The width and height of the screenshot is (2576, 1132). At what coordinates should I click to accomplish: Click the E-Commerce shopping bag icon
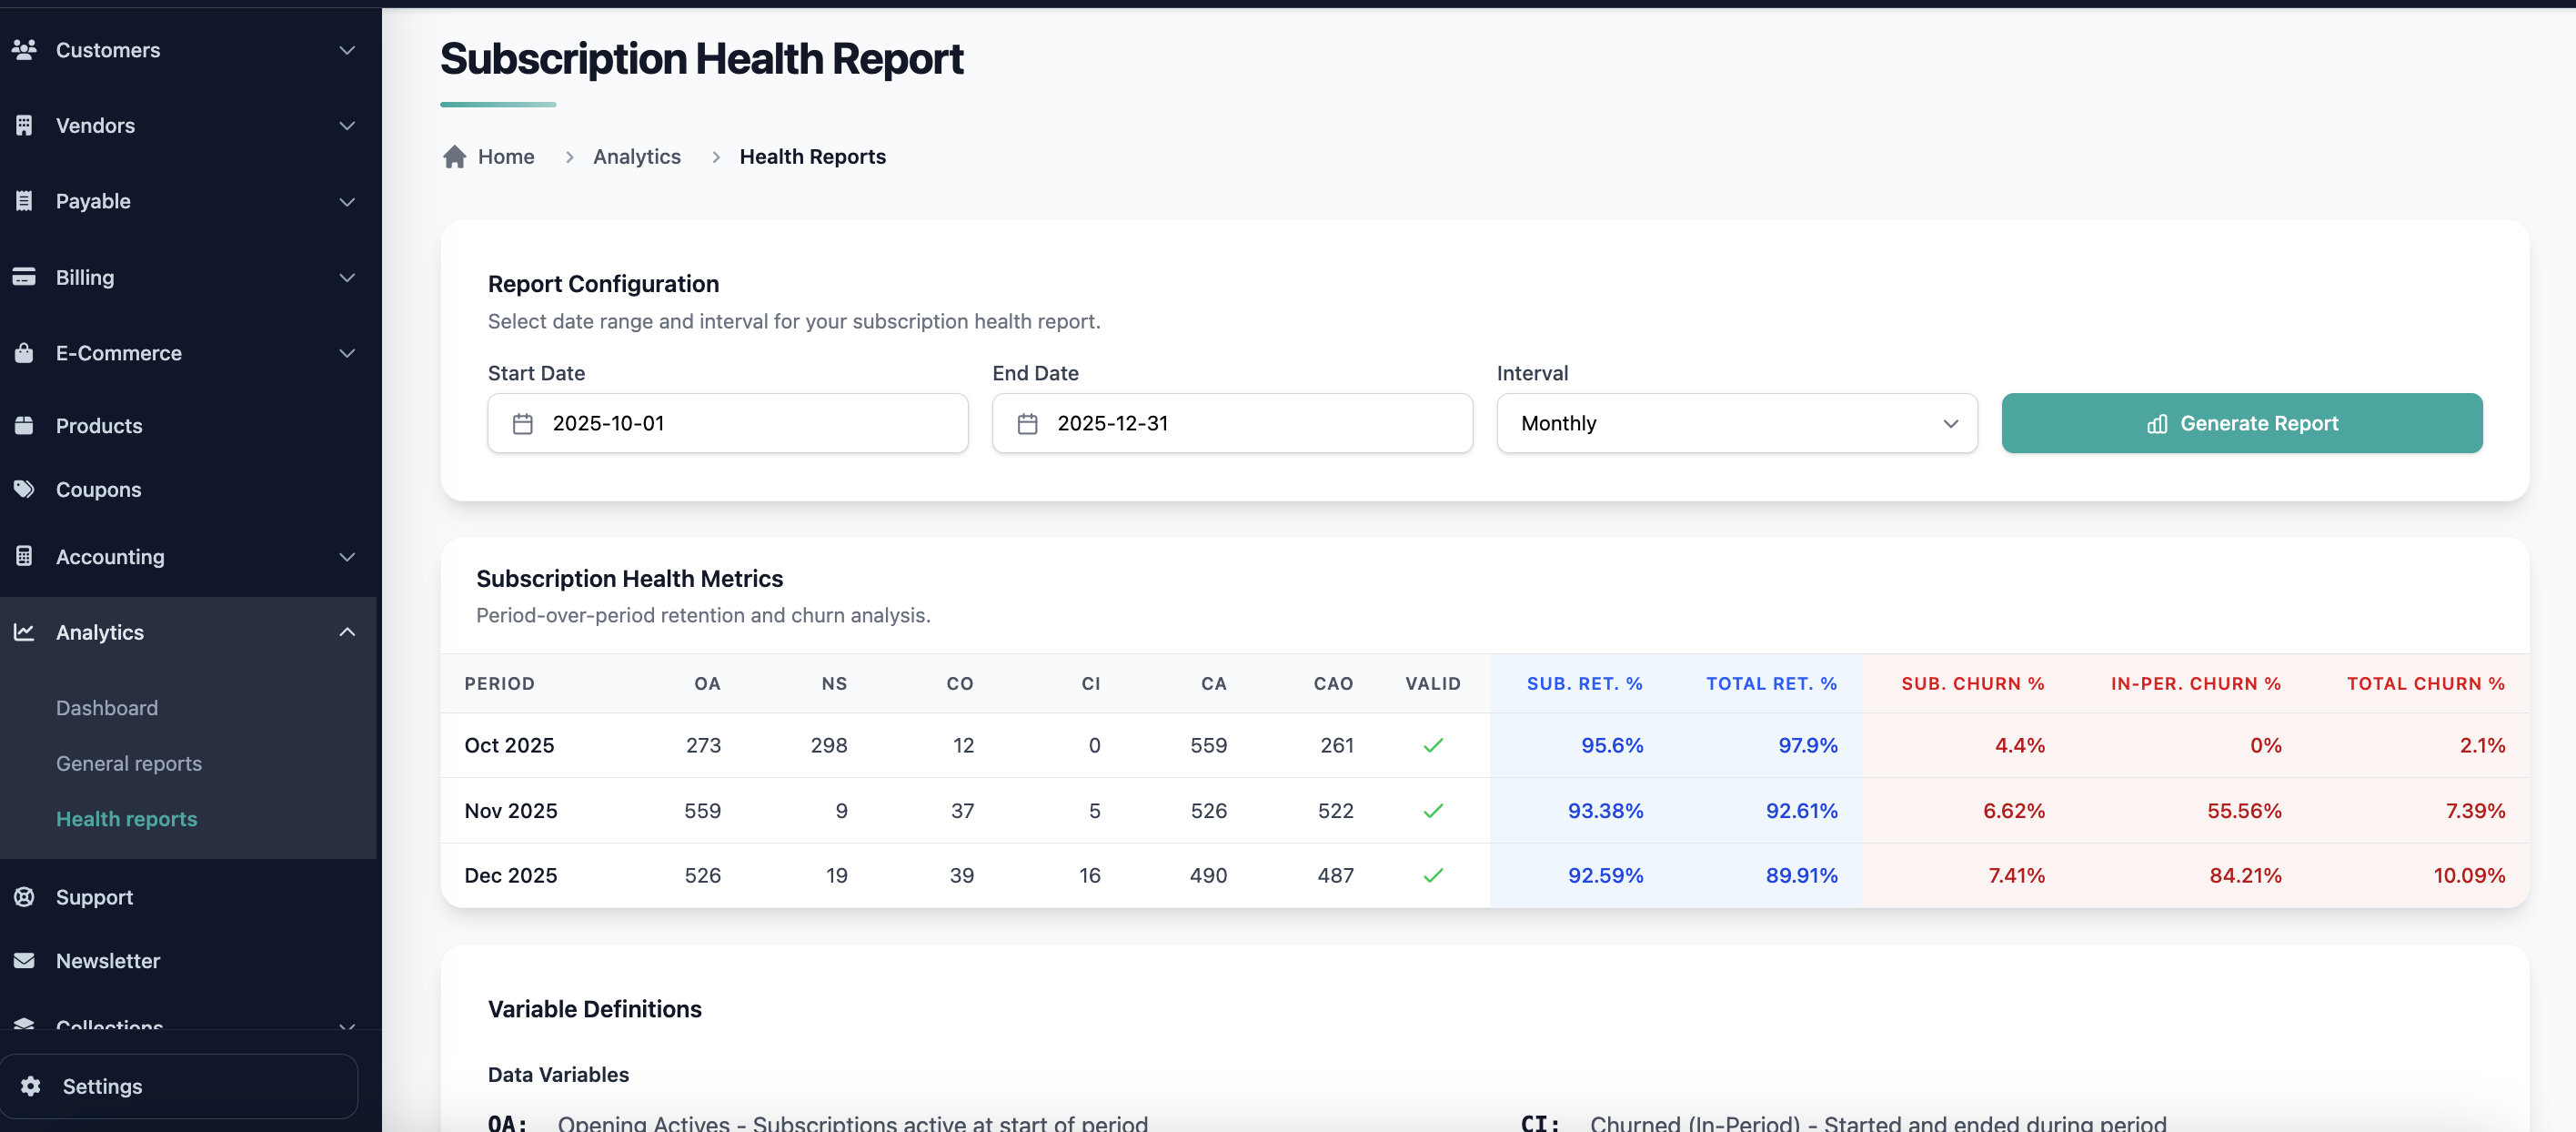24,353
